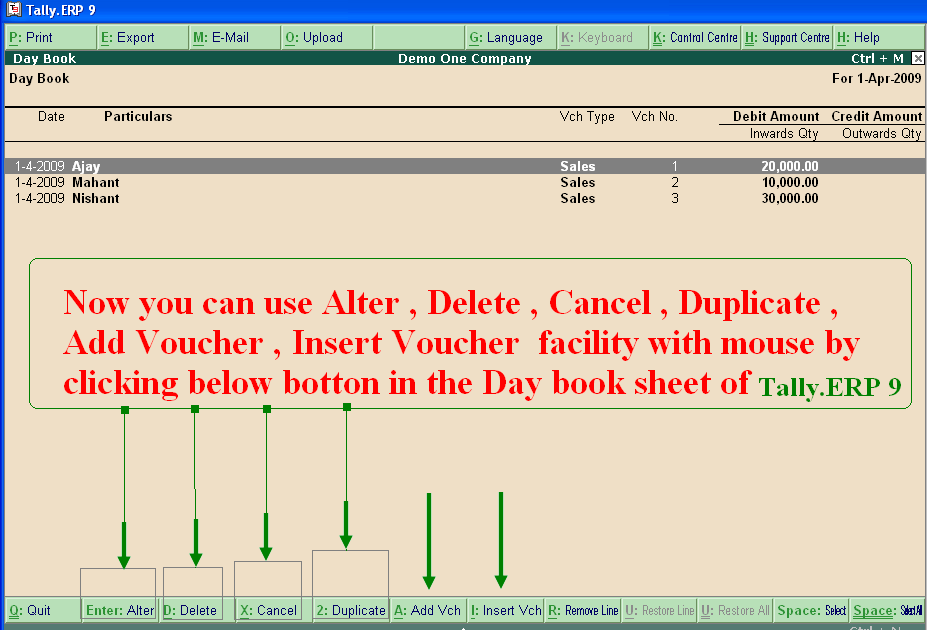
Task: Cancel the voucher using X: Cancel
Action: coord(267,610)
